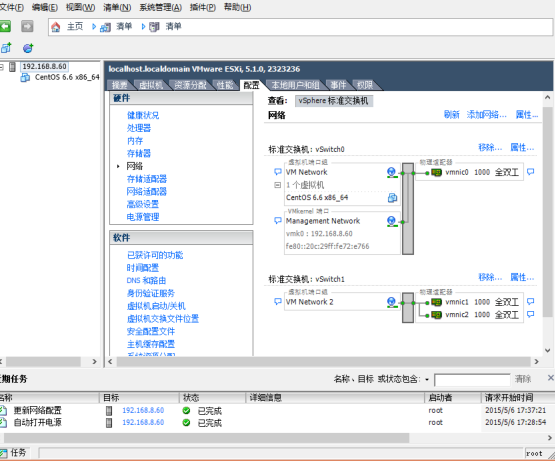The height and width of the screenshot is (461, 555).
Task: Open vmnic1 speech bubble info icon
Action: point(530,302)
